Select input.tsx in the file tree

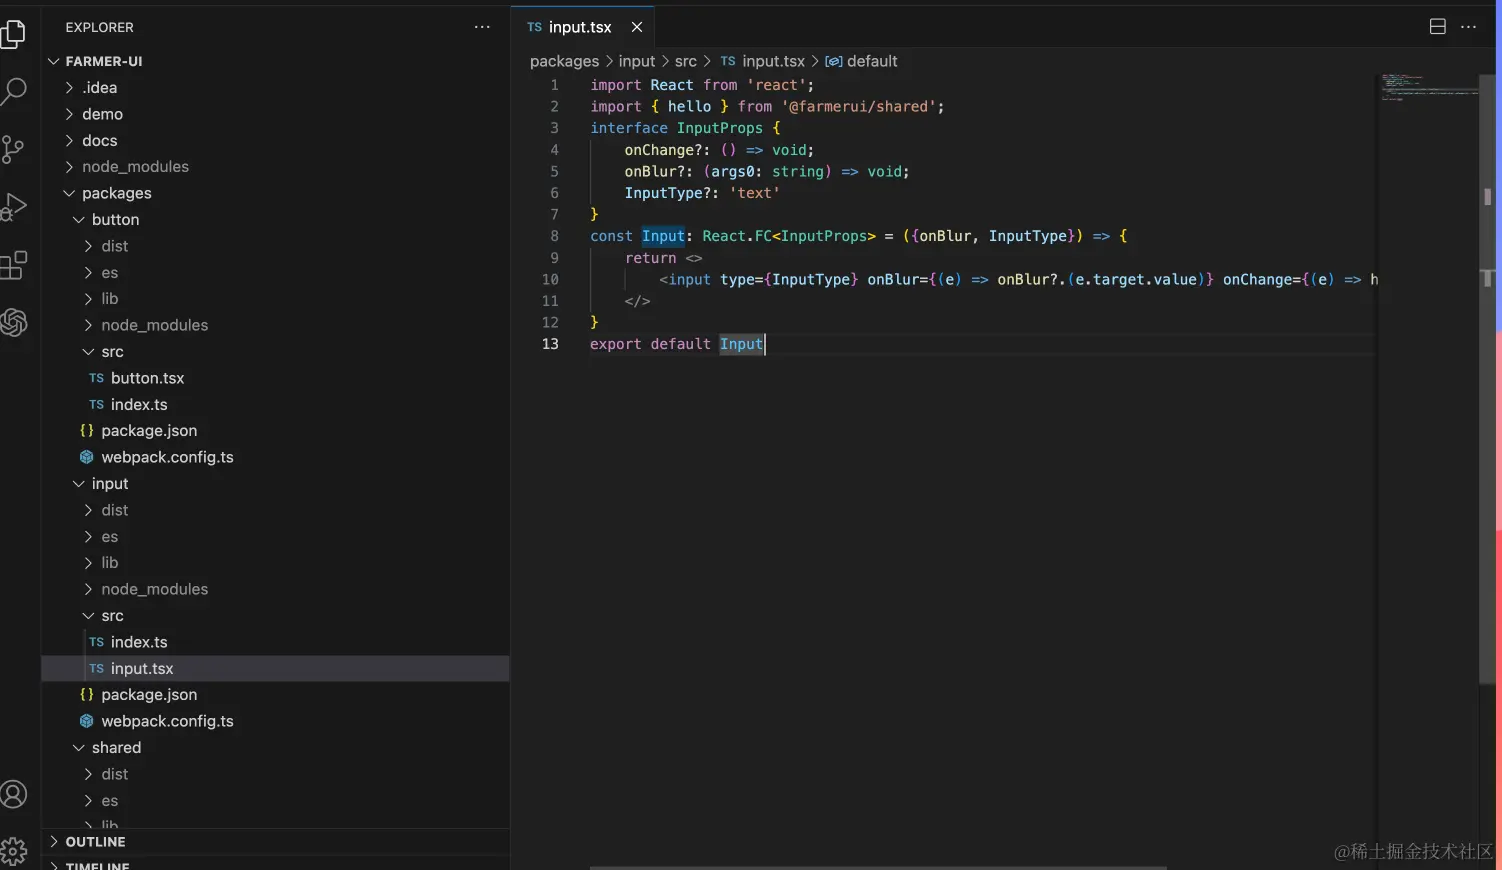pyautogui.click(x=275, y=668)
